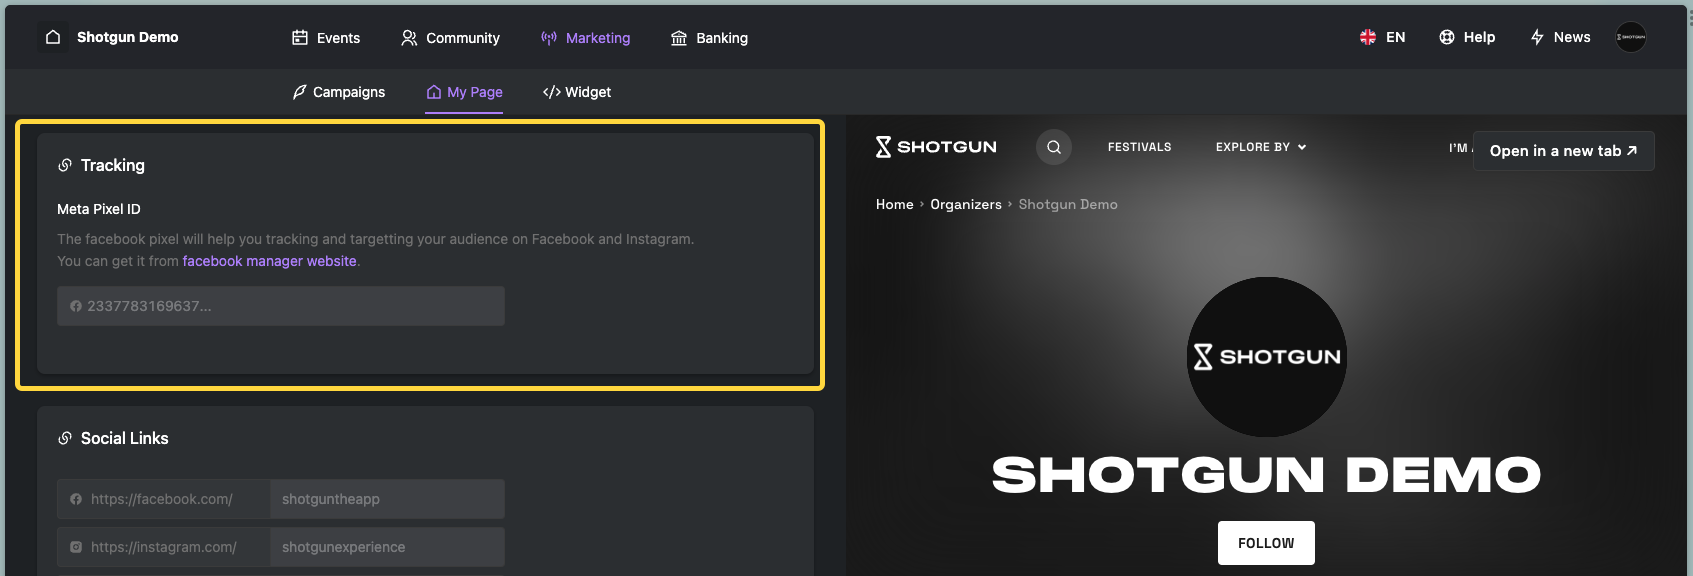Click the Shotgun Demo breadcrumb text
The width and height of the screenshot is (1693, 576).
pyautogui.click(x=1068, y=204)
